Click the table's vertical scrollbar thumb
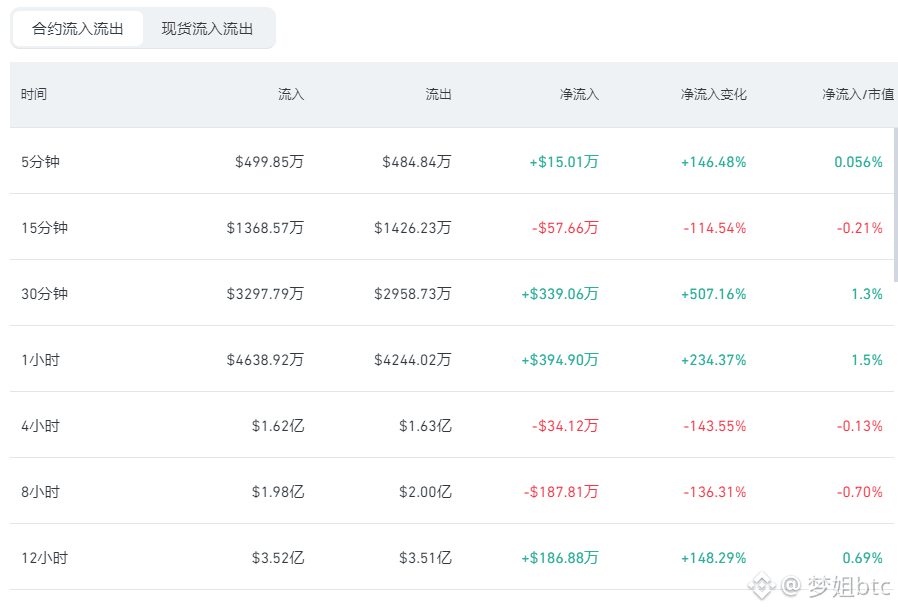 pos(896,205)
